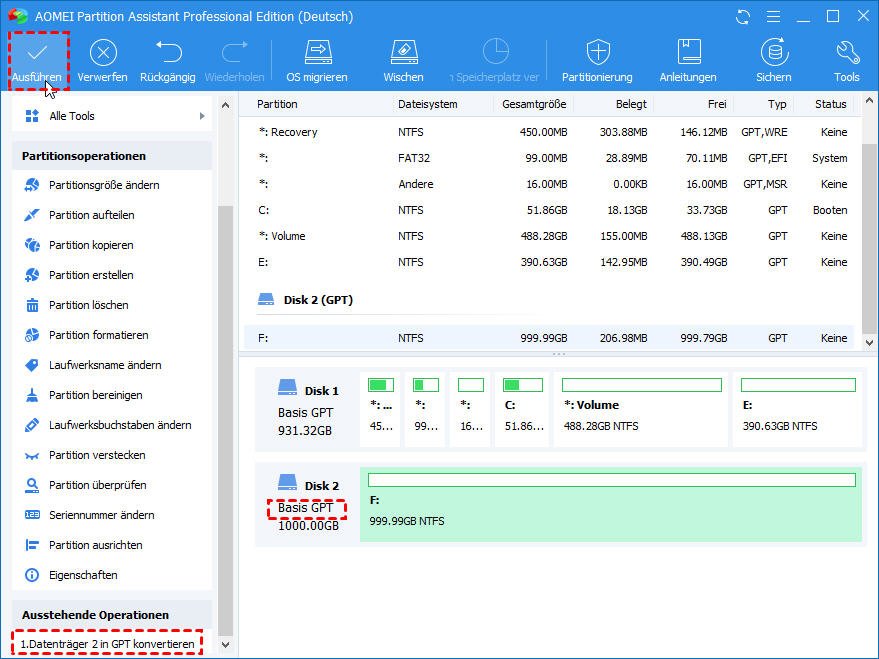Select F: partition bar on Disk 2

click(611, 507)
